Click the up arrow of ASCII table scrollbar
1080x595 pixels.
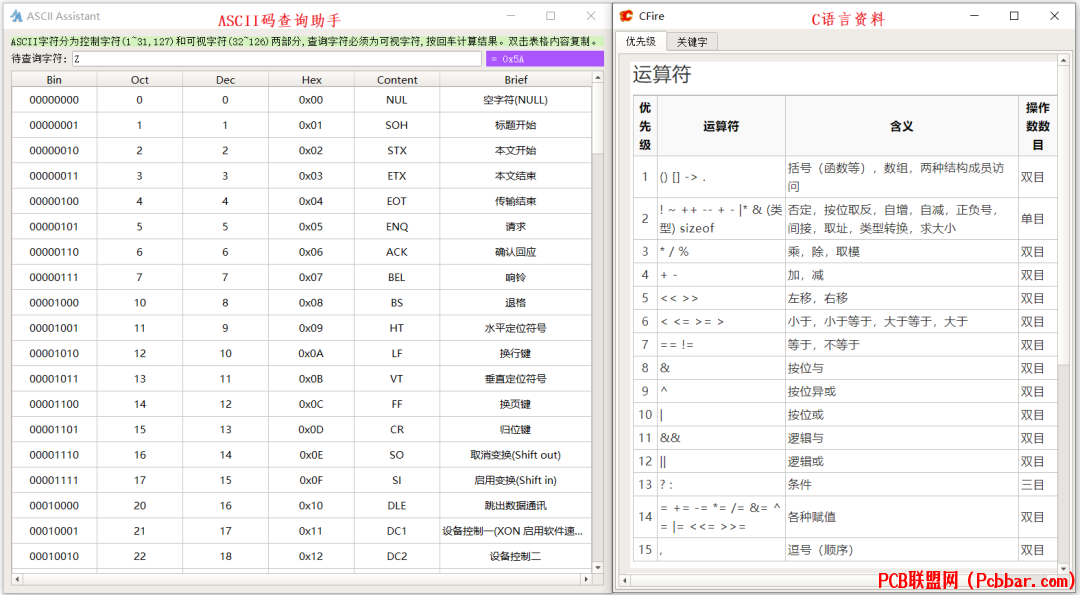pyautogui.click(x=597, y=78)
